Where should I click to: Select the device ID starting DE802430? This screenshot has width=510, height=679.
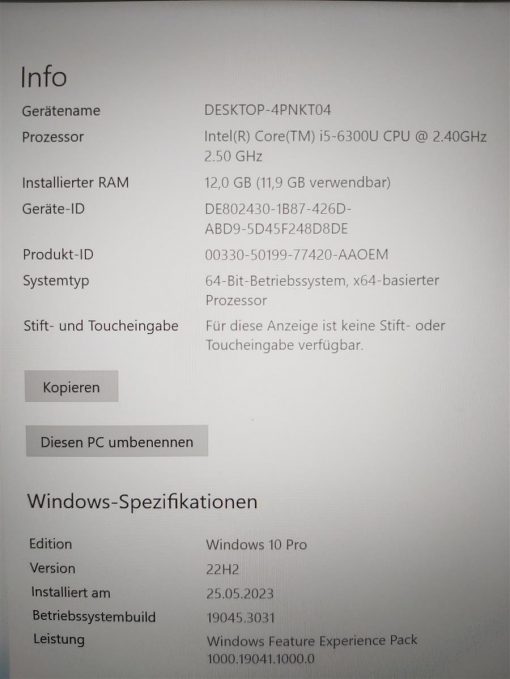point(278,219)
